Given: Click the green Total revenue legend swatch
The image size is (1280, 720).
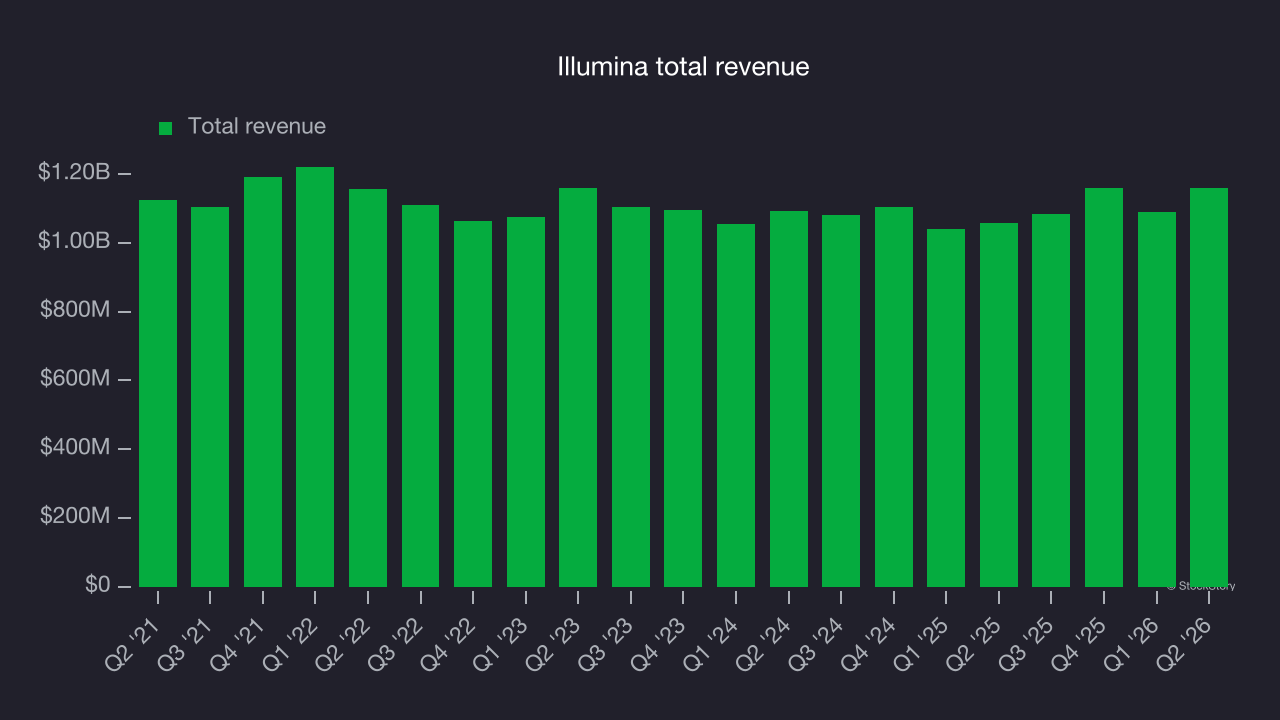Looking at the screenshot, I should pyautogui.click(x=166, y=128).
